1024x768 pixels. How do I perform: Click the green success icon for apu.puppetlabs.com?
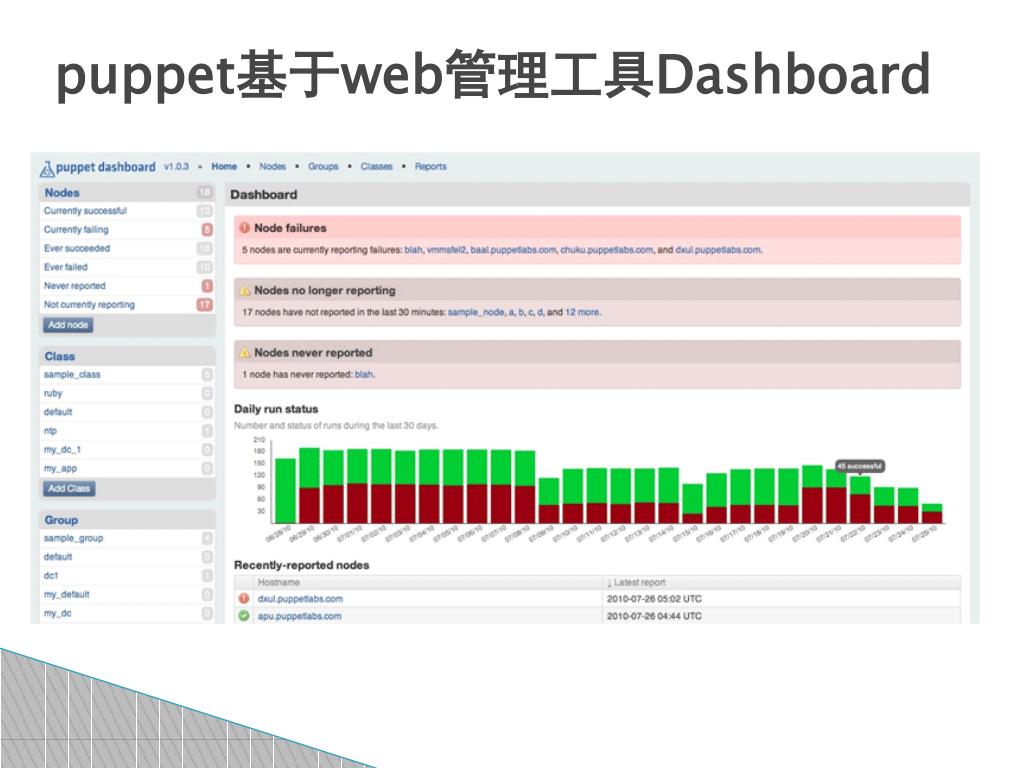244,616
